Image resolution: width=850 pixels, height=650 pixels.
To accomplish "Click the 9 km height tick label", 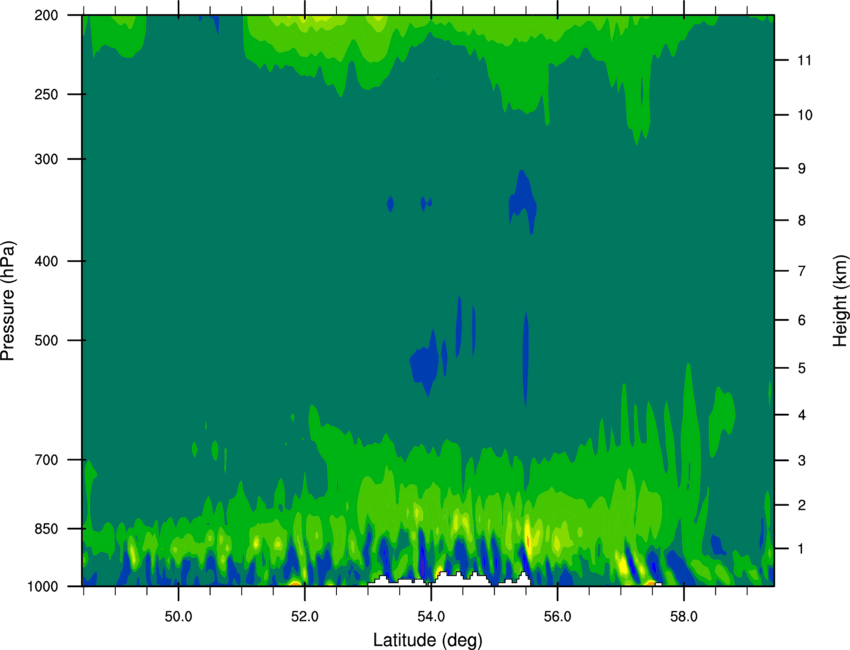I will [802, 169].
